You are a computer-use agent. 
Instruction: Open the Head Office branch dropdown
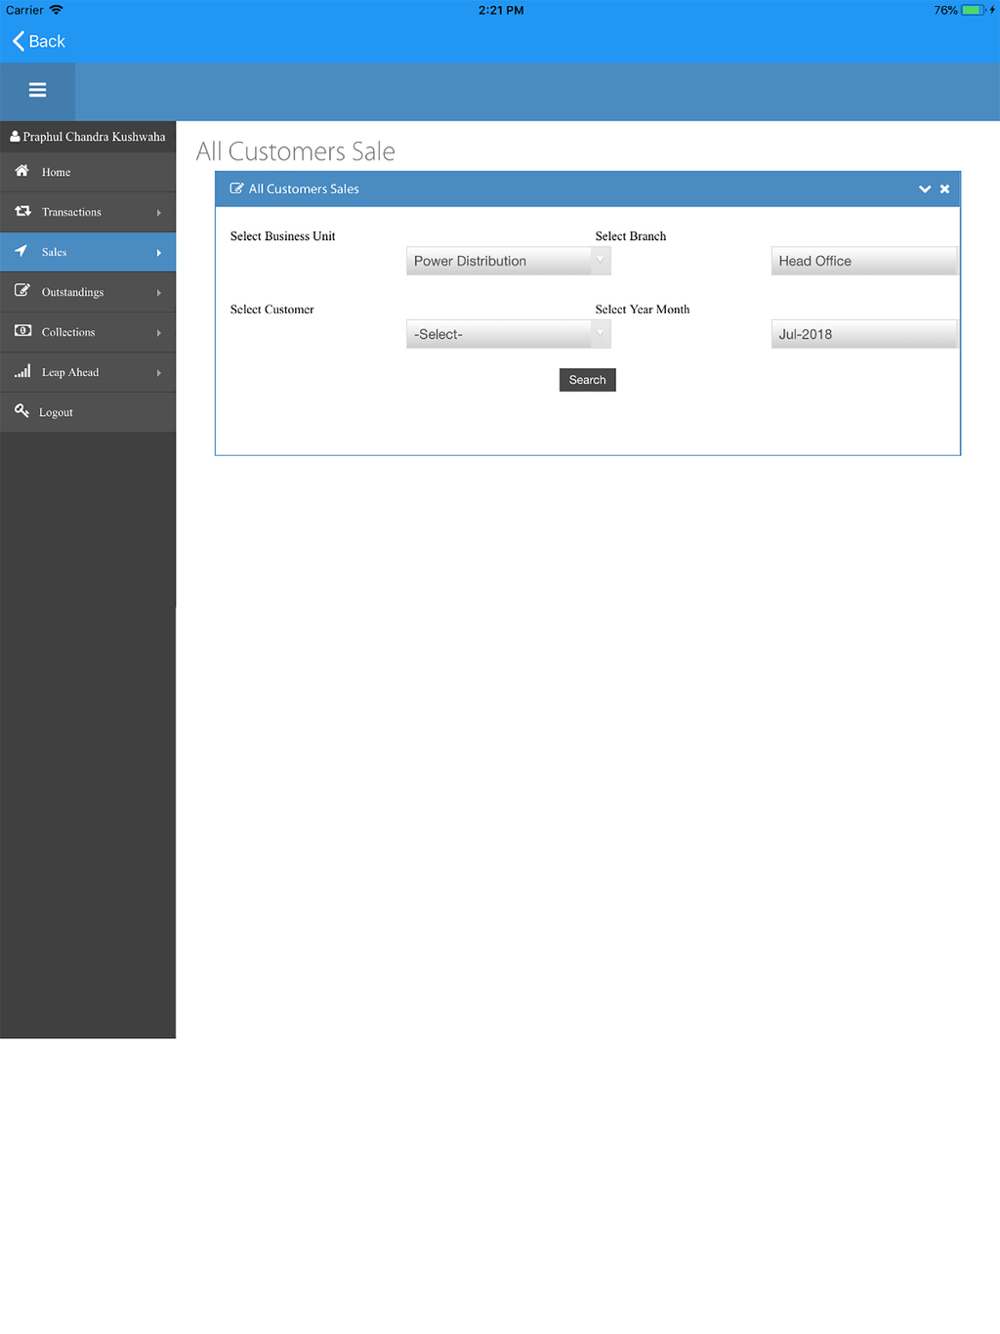point(864,261)
